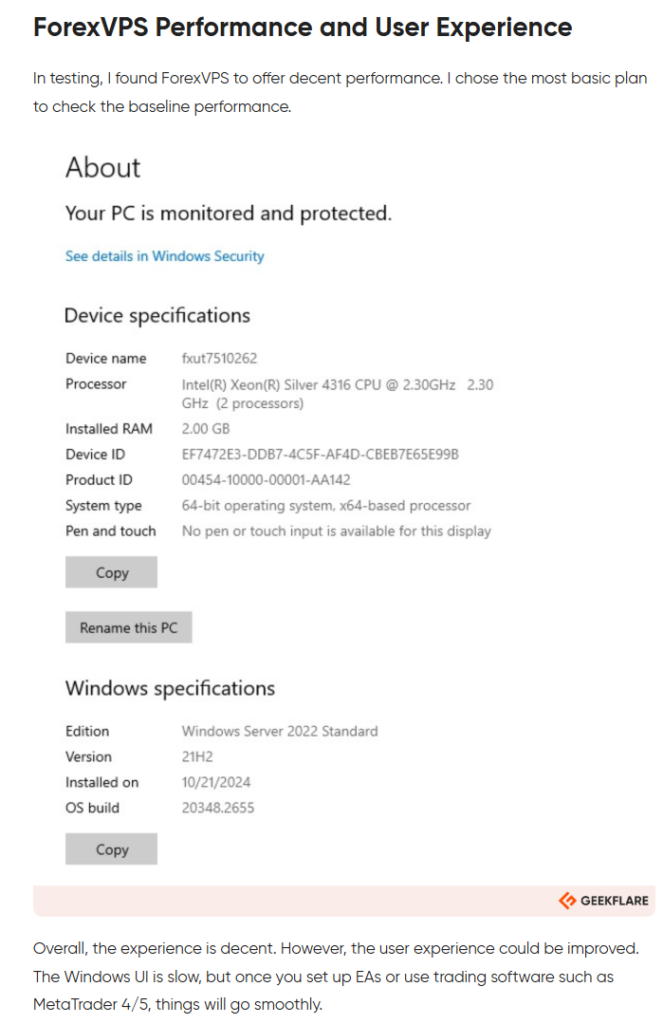The height and width of the screenshot is (1024, 663).
Task: Click the Geekflare orange logo icon
Action: 567,900
